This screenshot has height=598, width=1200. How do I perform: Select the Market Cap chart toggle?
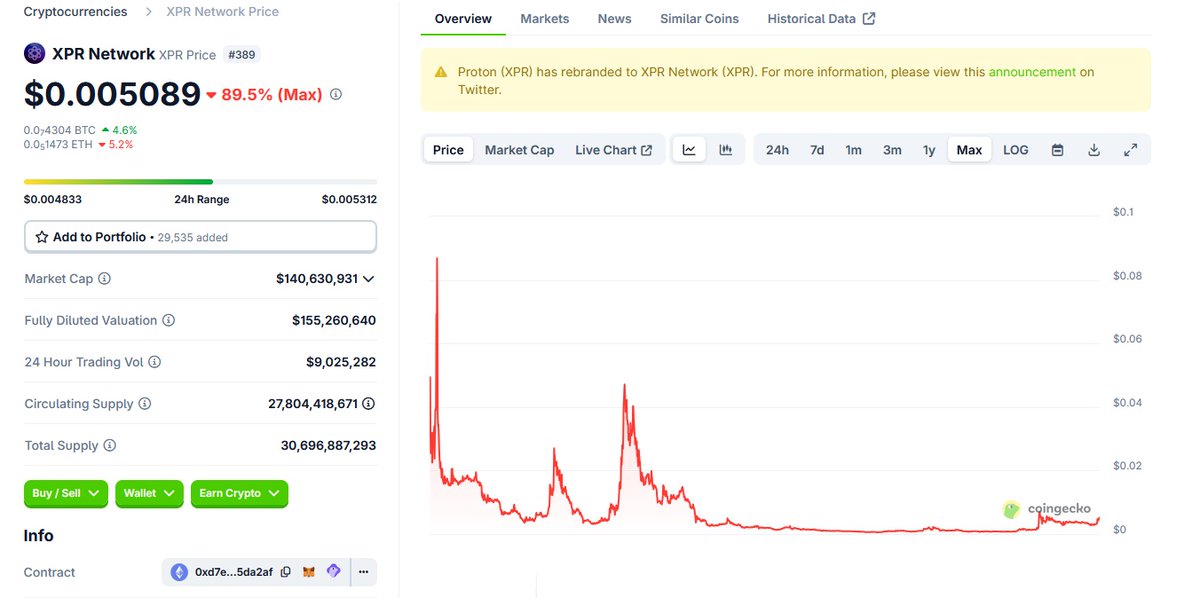coord(519,150)
